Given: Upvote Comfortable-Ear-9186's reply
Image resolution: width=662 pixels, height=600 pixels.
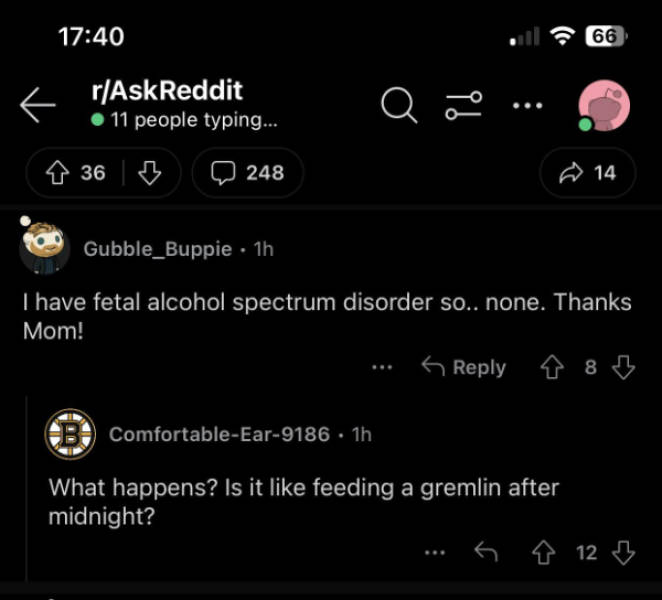Looking at the screenshot, I should 544,551.
